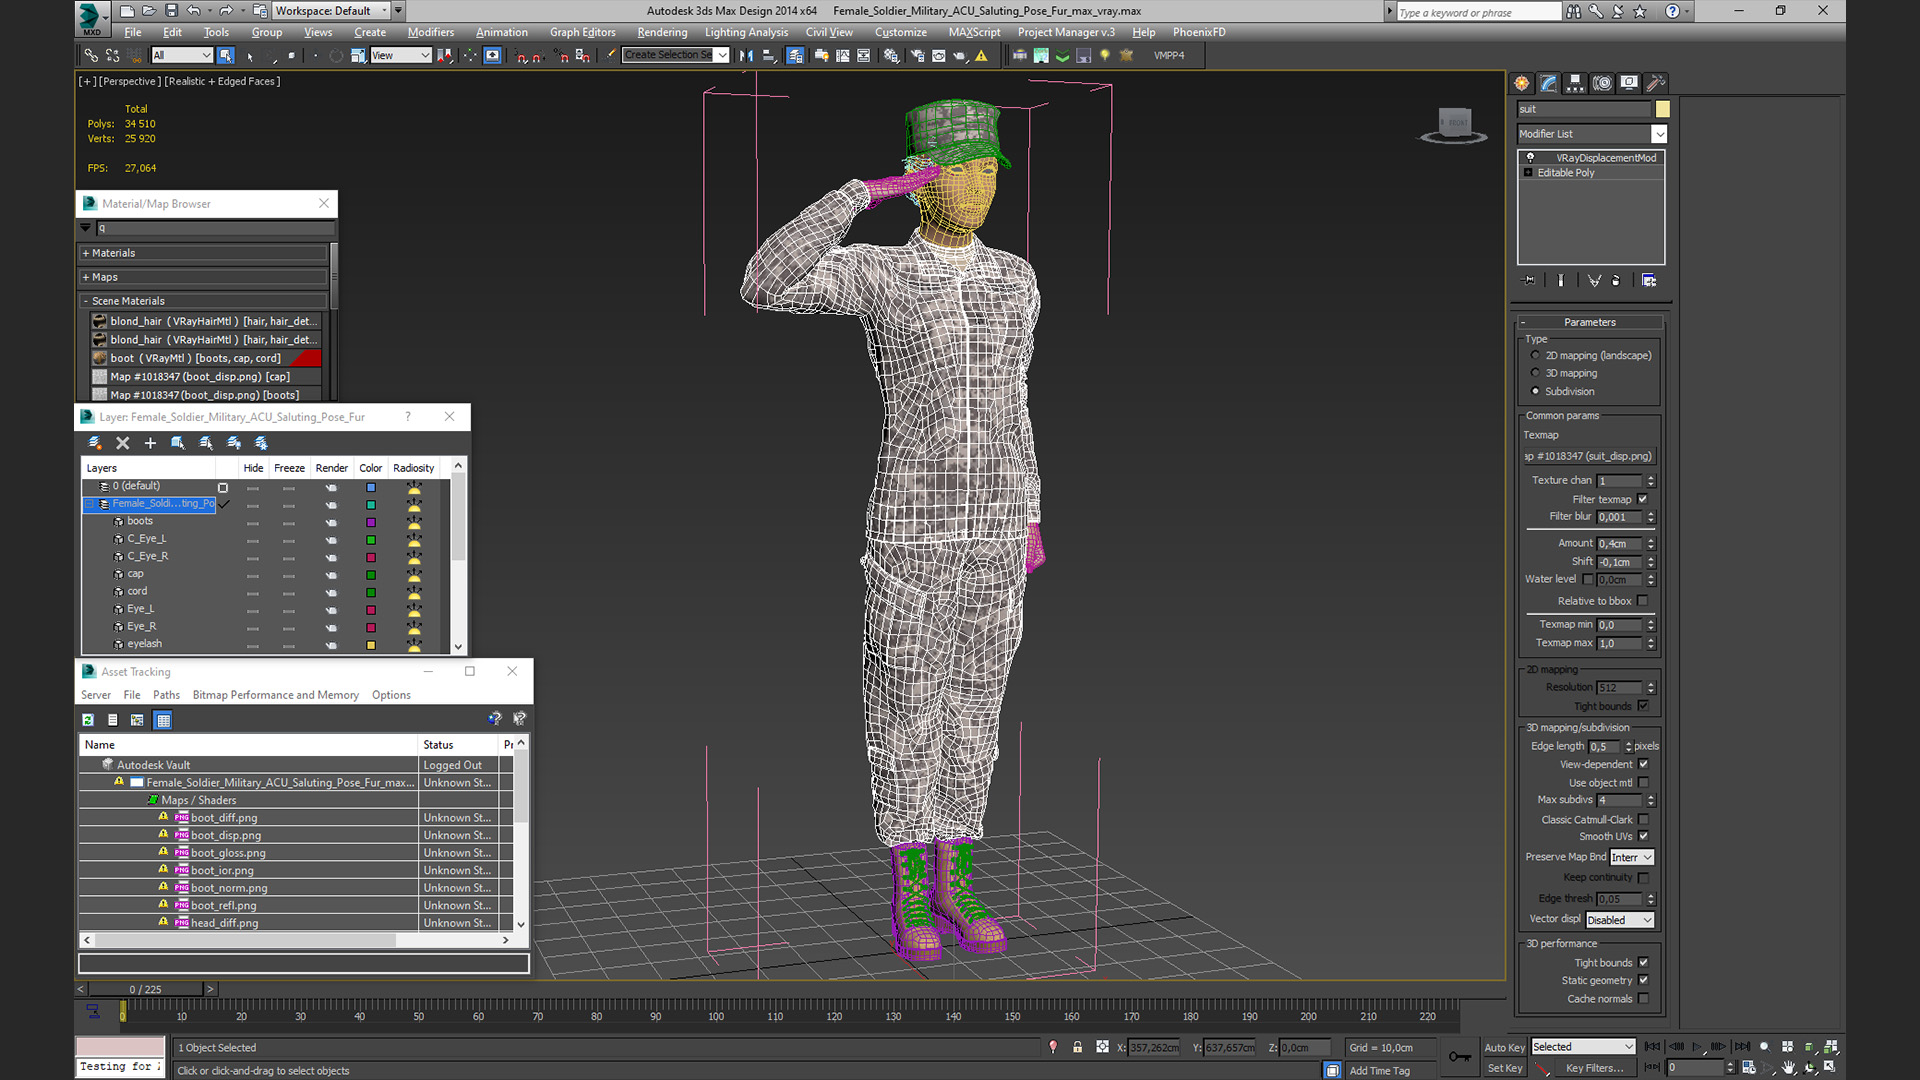
Task: Click material browser search field
Action: pyautogui.click(x=214, y=228)
